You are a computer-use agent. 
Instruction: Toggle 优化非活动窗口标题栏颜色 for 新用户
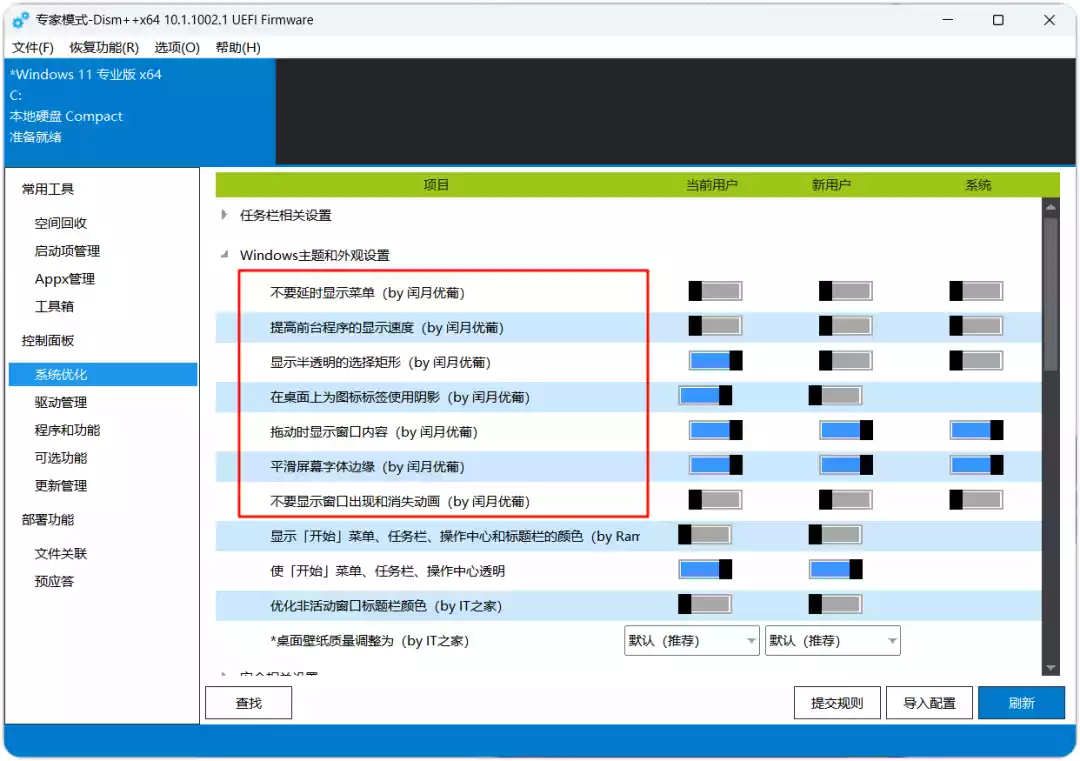tap(835, 605)
